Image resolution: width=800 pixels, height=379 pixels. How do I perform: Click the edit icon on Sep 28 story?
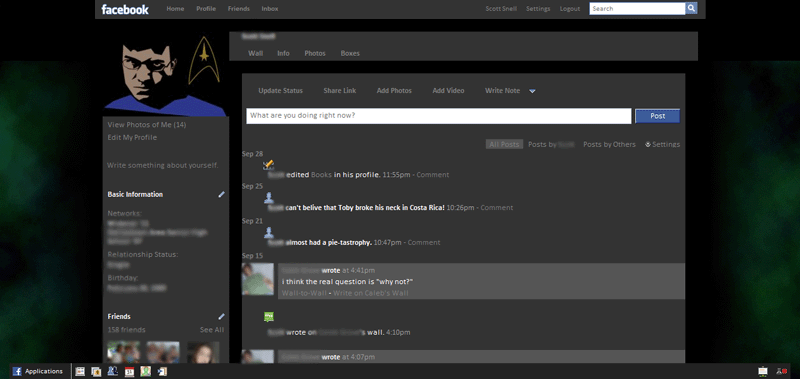(x=268, y=164)
